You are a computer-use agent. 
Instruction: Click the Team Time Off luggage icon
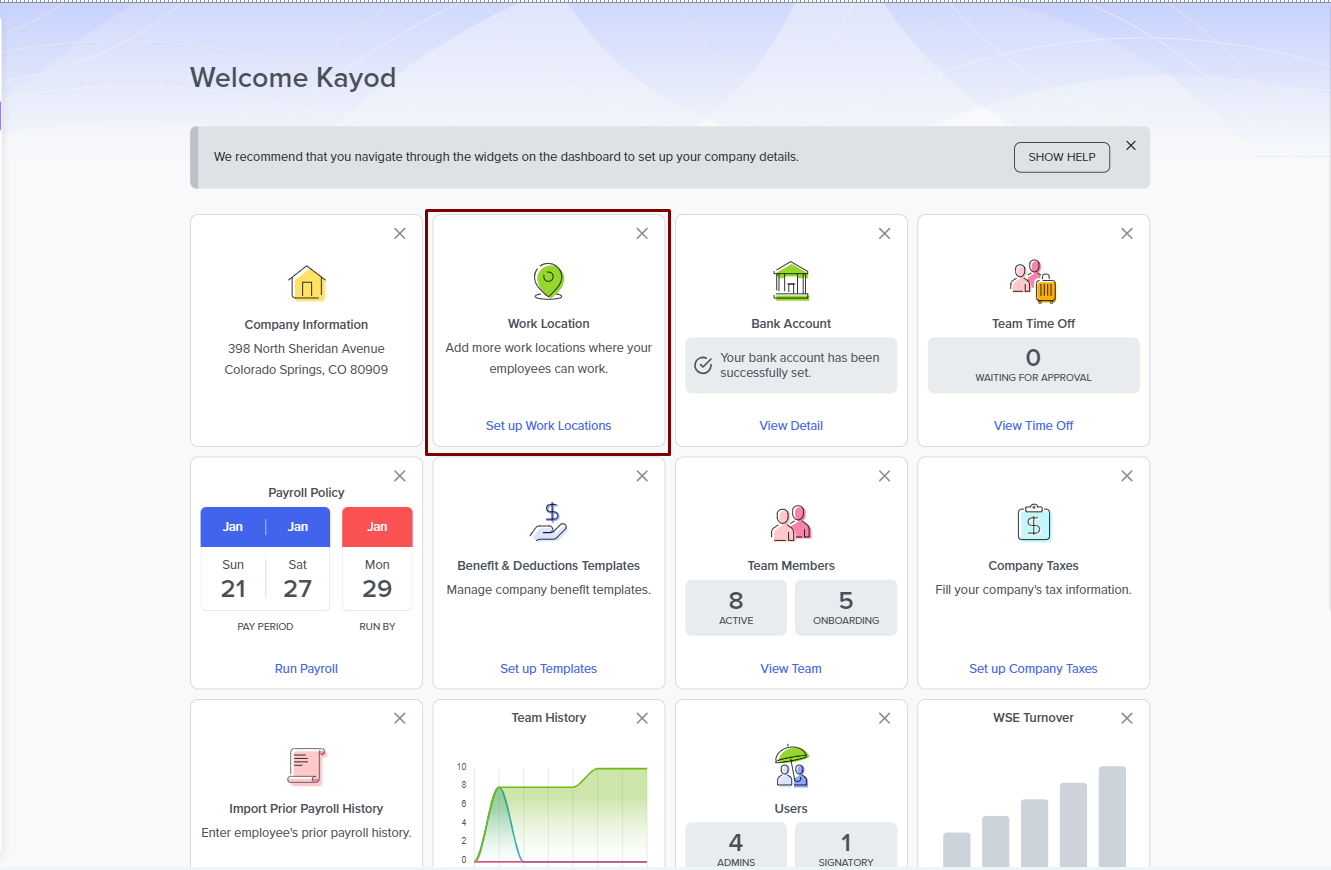pyautogui.click(x=1033, y=282)
